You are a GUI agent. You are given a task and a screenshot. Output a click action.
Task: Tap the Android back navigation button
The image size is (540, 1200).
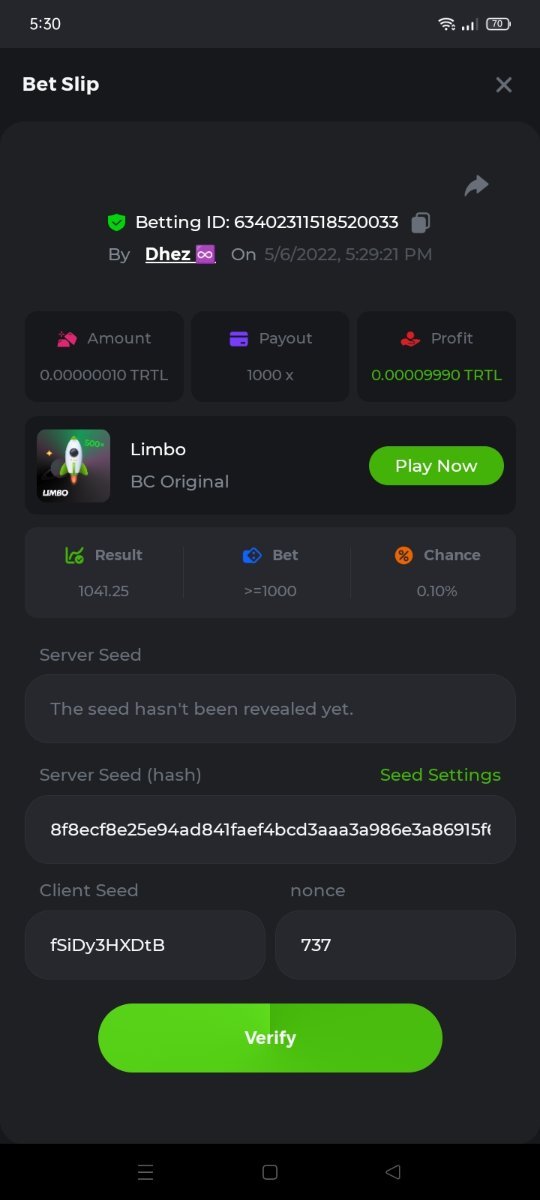tap(393, 1172)
